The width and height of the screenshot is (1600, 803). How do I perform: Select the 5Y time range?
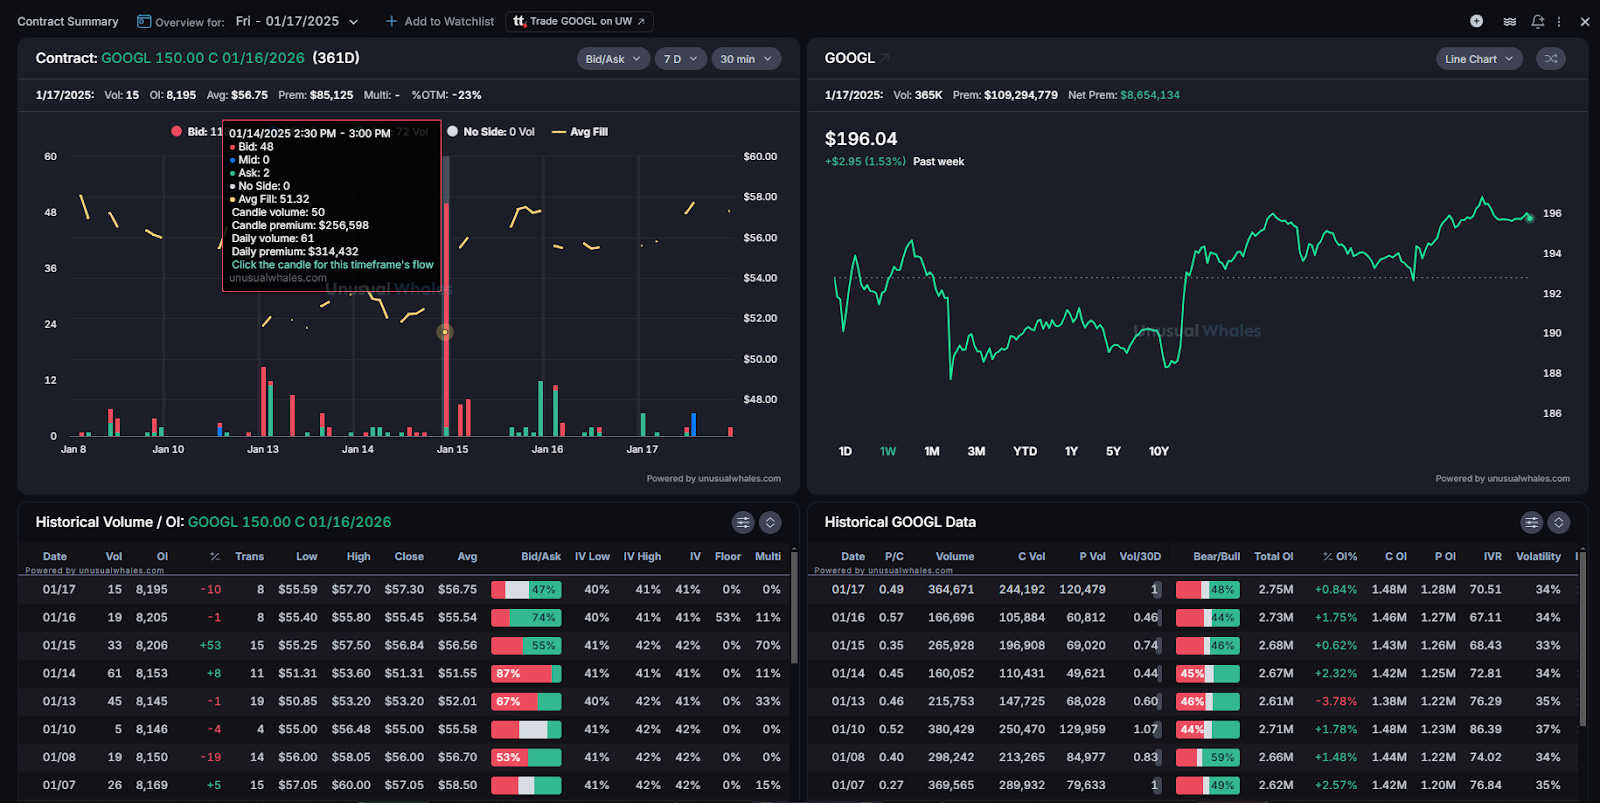1113,451
